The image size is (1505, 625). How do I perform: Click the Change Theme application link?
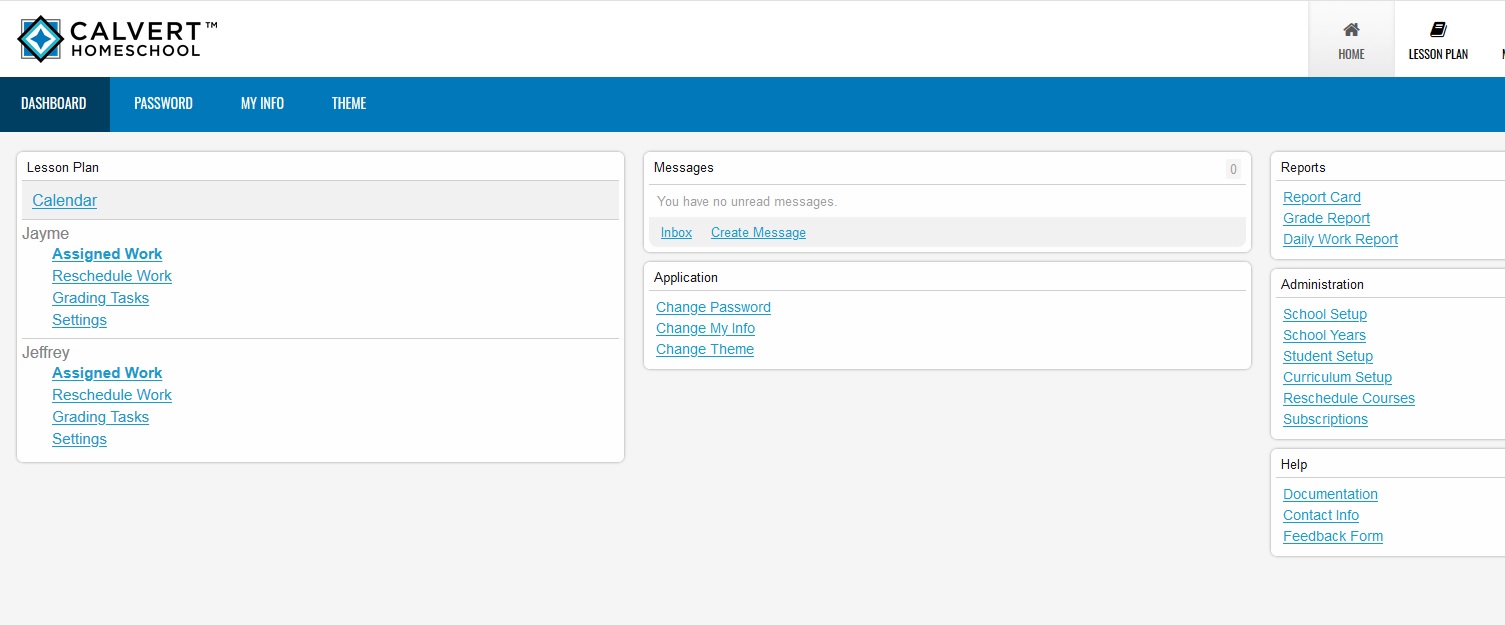704,349
